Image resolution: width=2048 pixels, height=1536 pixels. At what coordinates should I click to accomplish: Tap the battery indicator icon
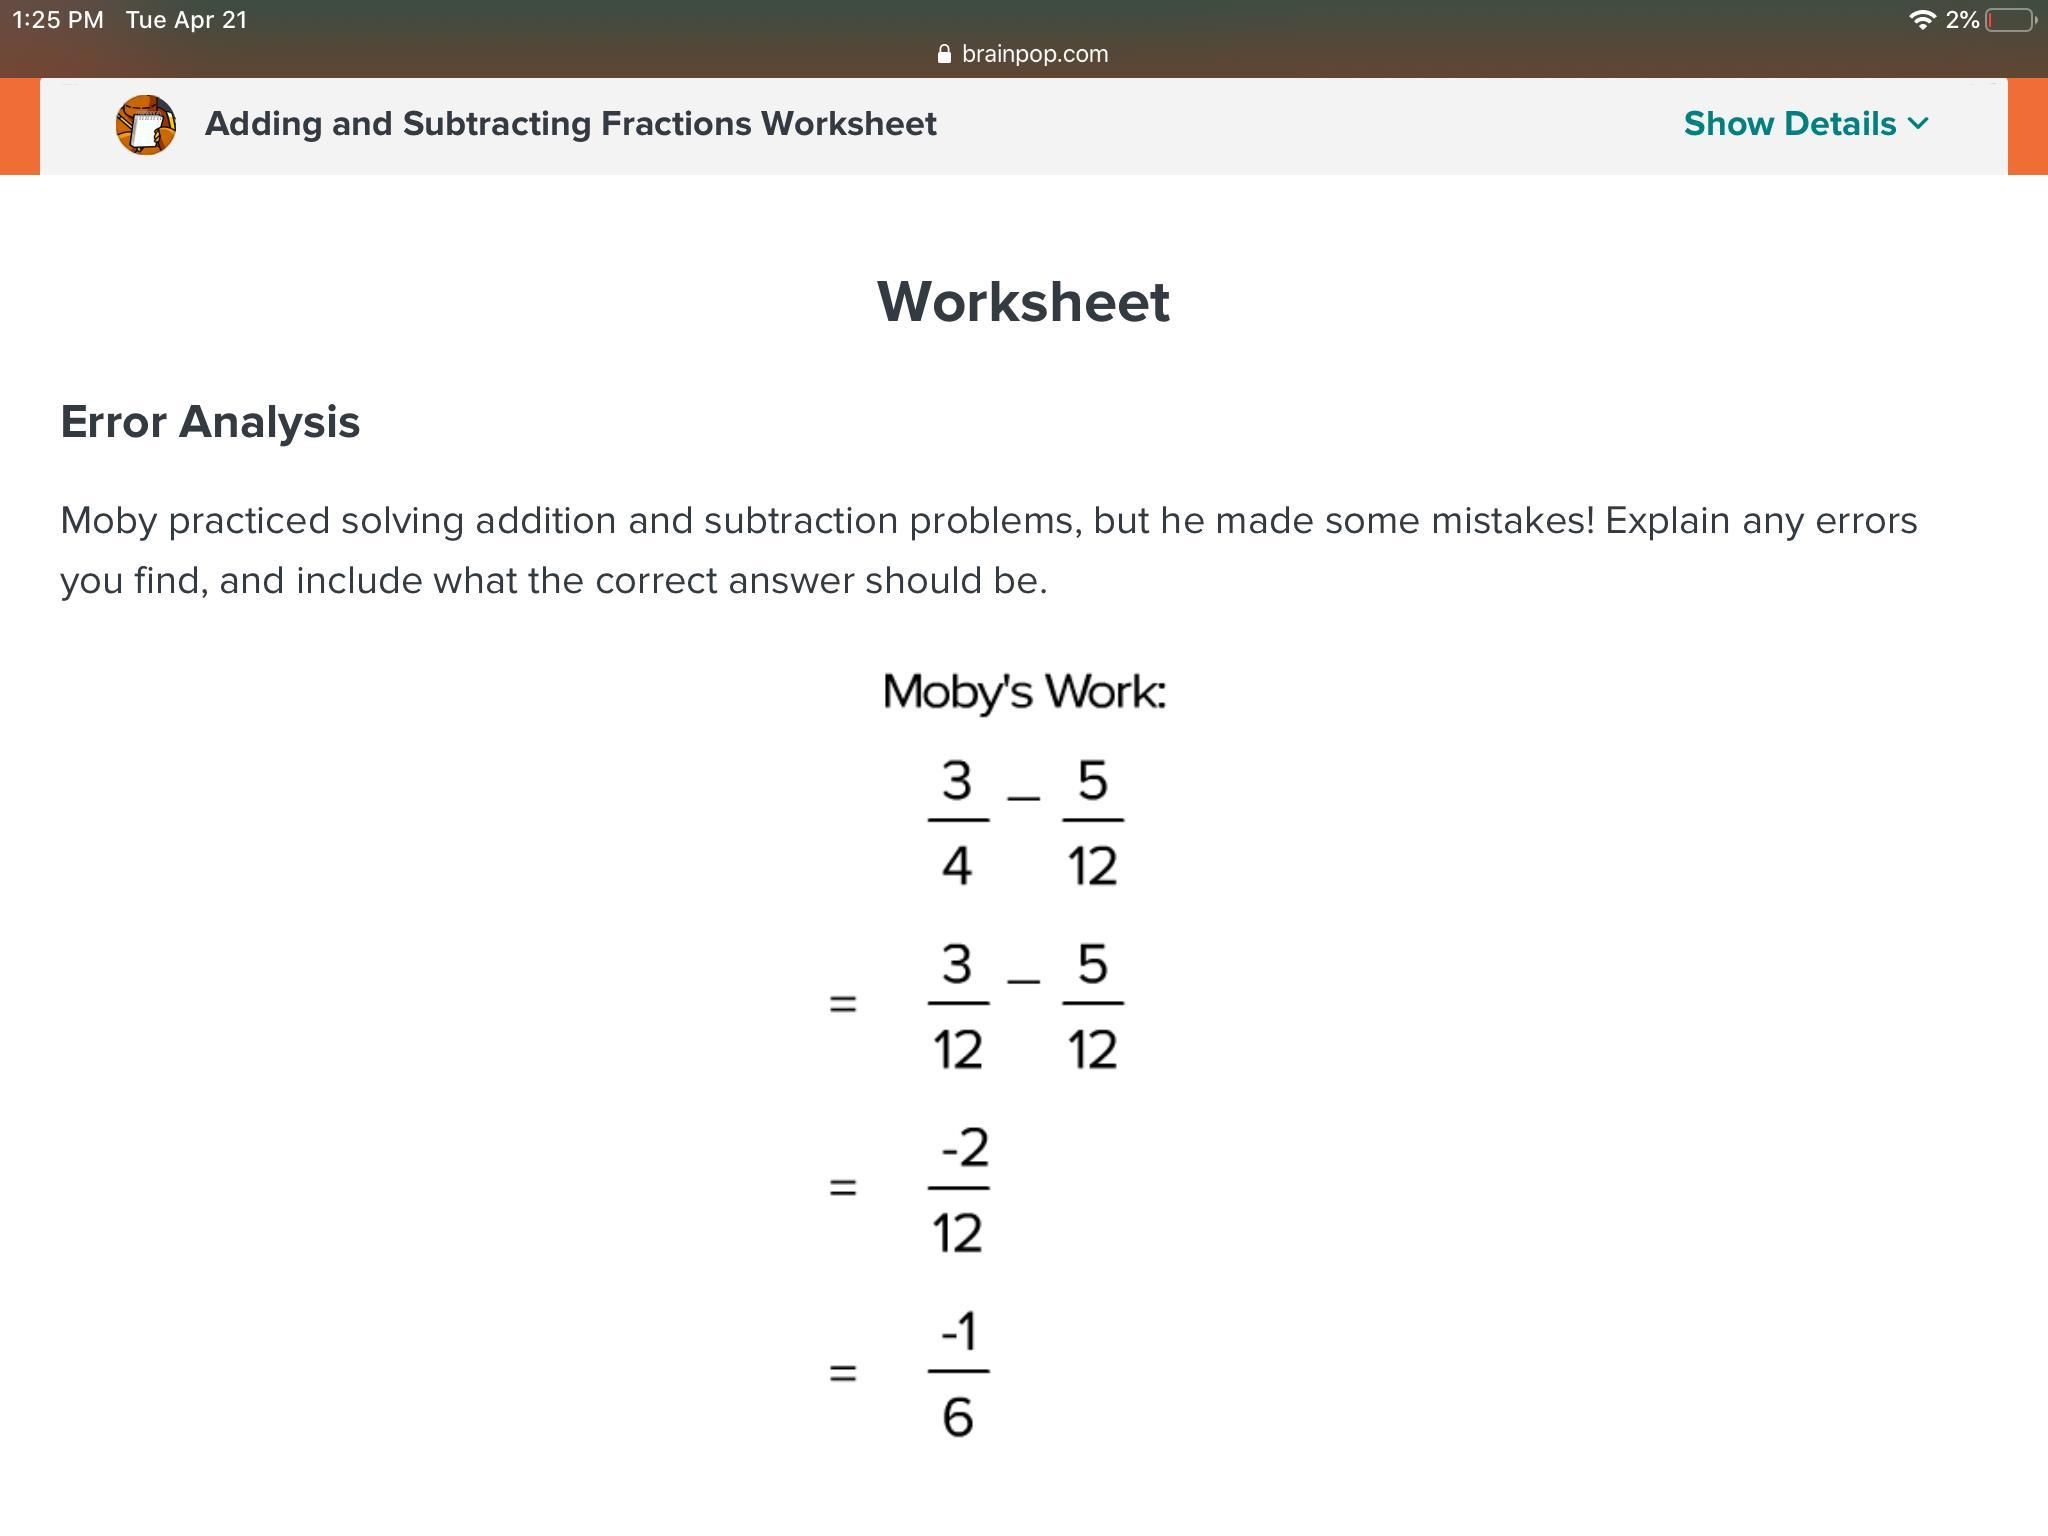pos(2010,20)
